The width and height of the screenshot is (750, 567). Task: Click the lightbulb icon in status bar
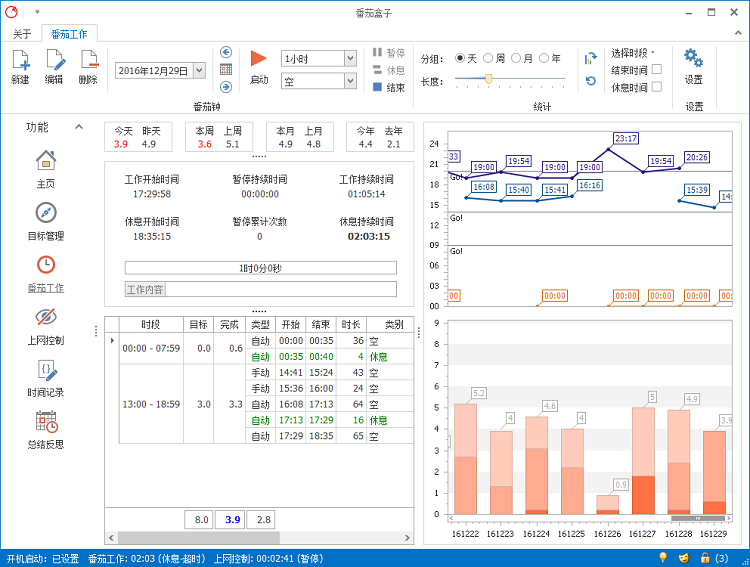(x=663, y=557)
